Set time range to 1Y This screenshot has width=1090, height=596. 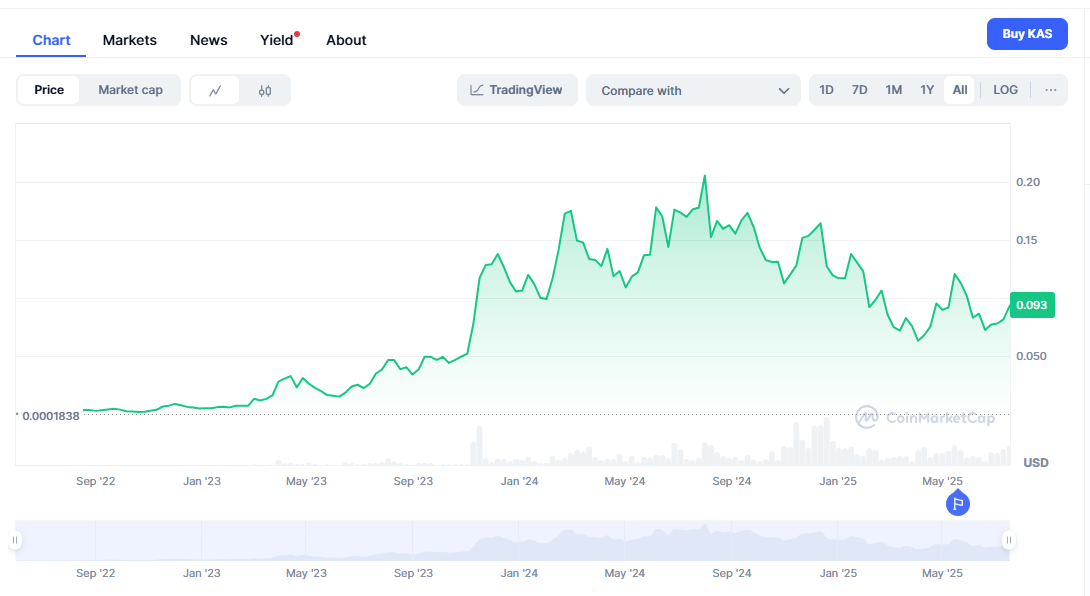[x=927, y=90]
